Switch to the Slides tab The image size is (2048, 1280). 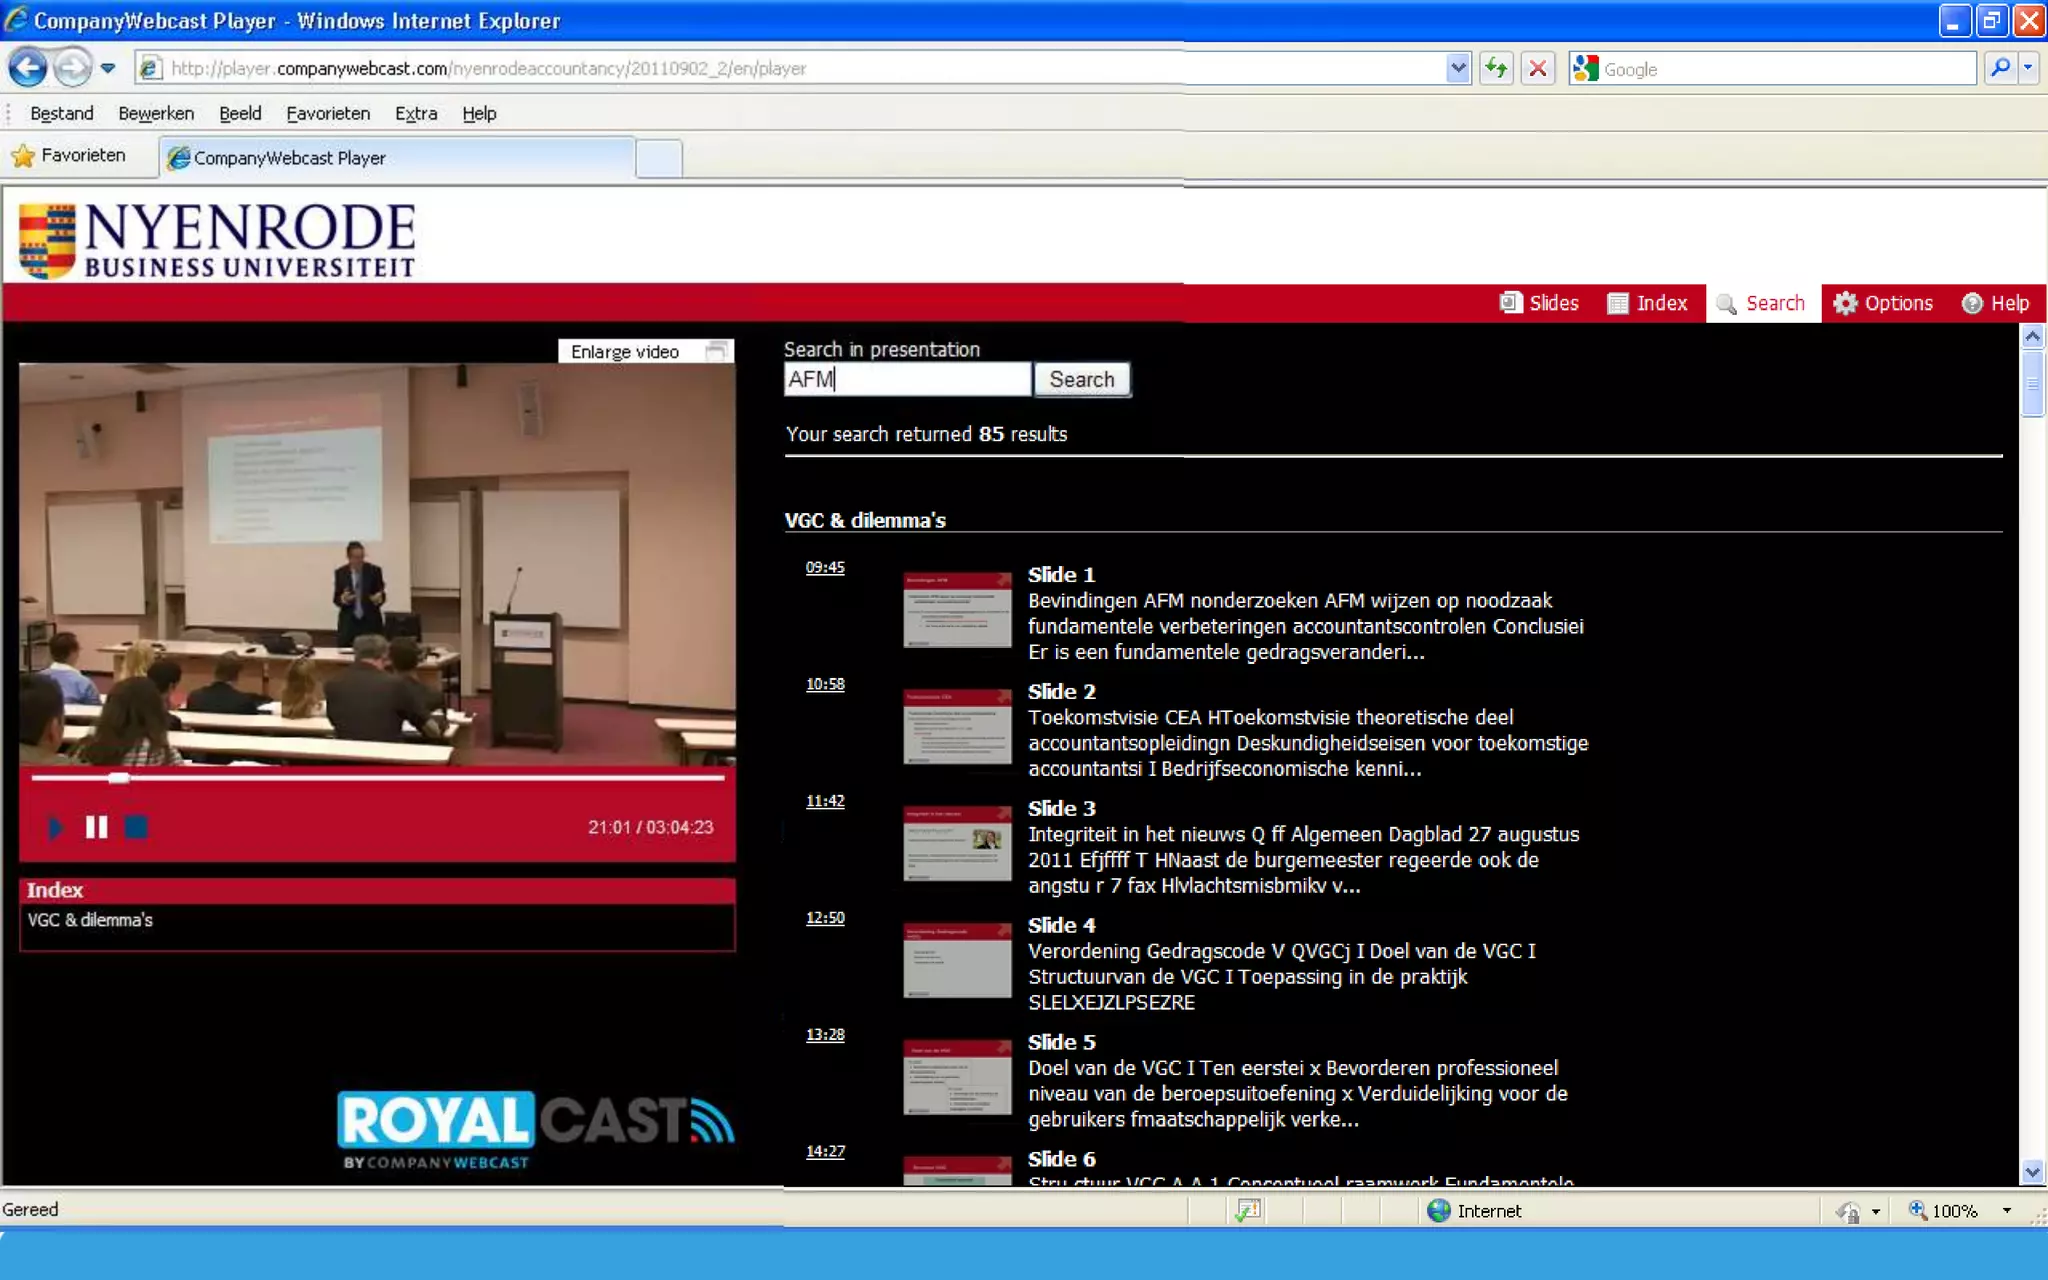coord(1540,303)
